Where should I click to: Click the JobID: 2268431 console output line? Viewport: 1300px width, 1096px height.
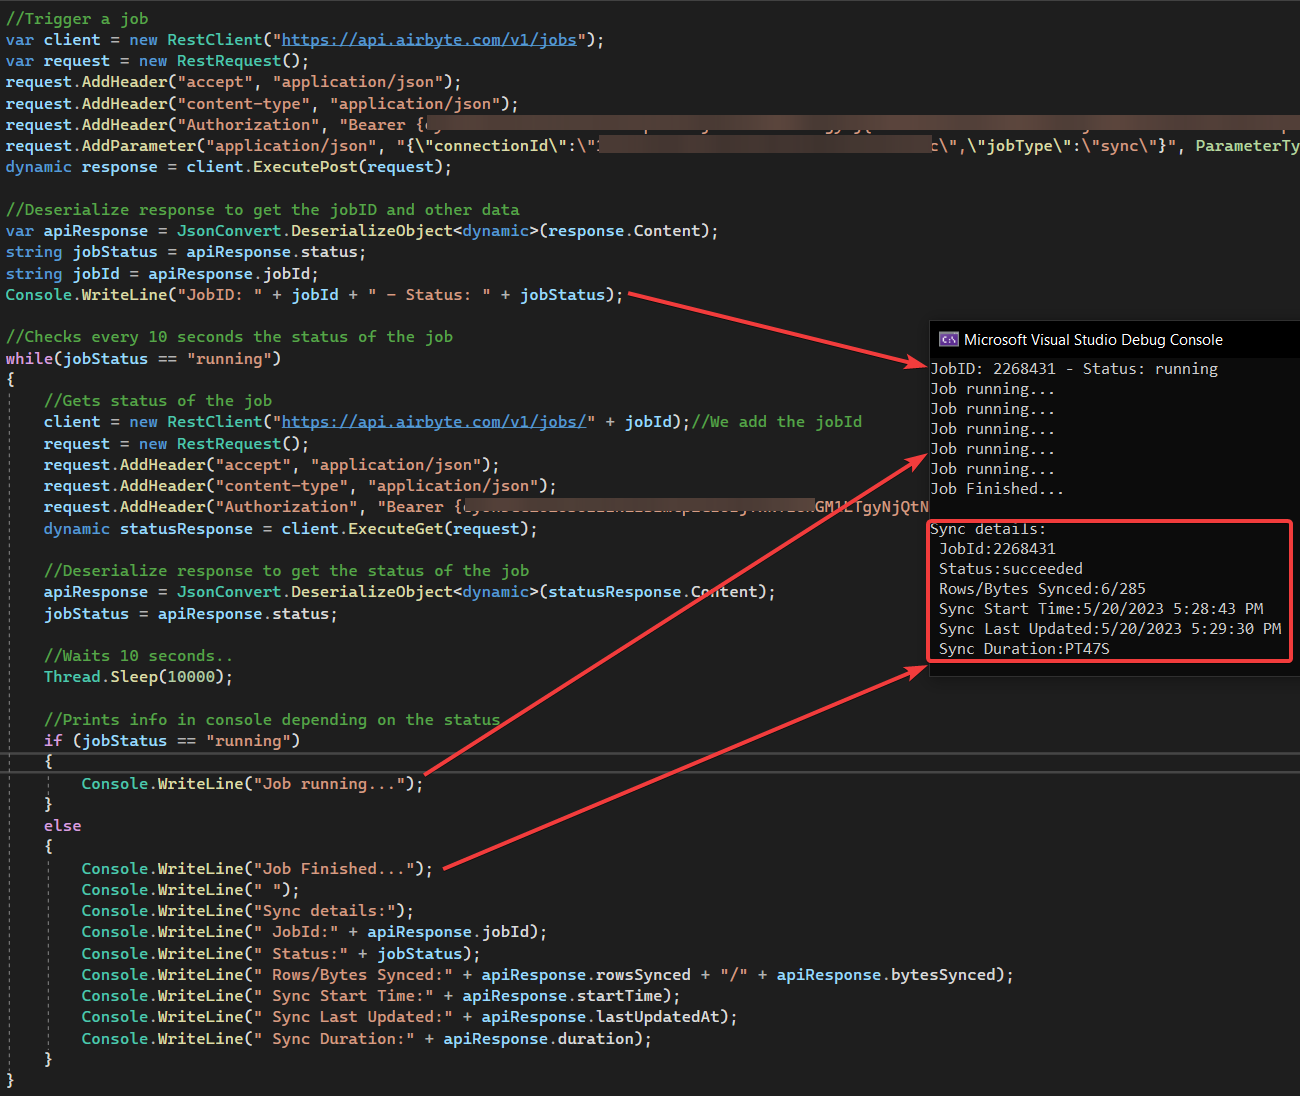[x=1072, y=368]
